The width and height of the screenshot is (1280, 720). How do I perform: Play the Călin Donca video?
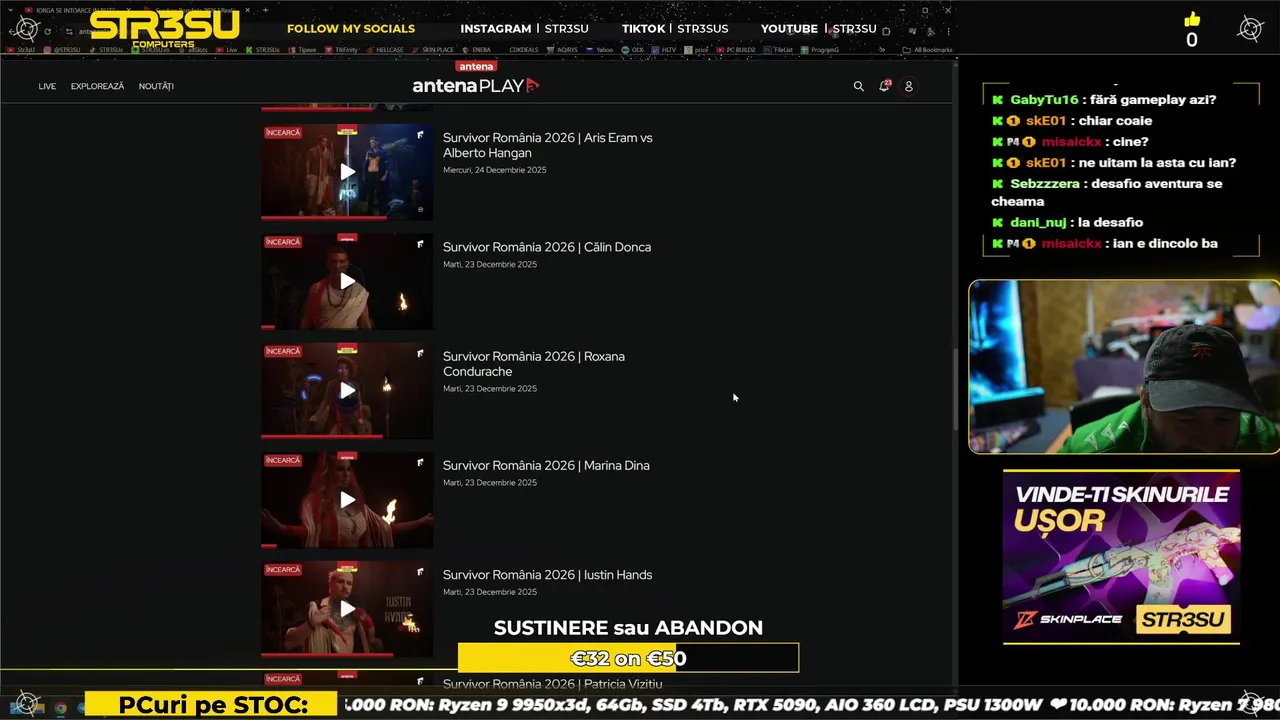click(347, 281)
